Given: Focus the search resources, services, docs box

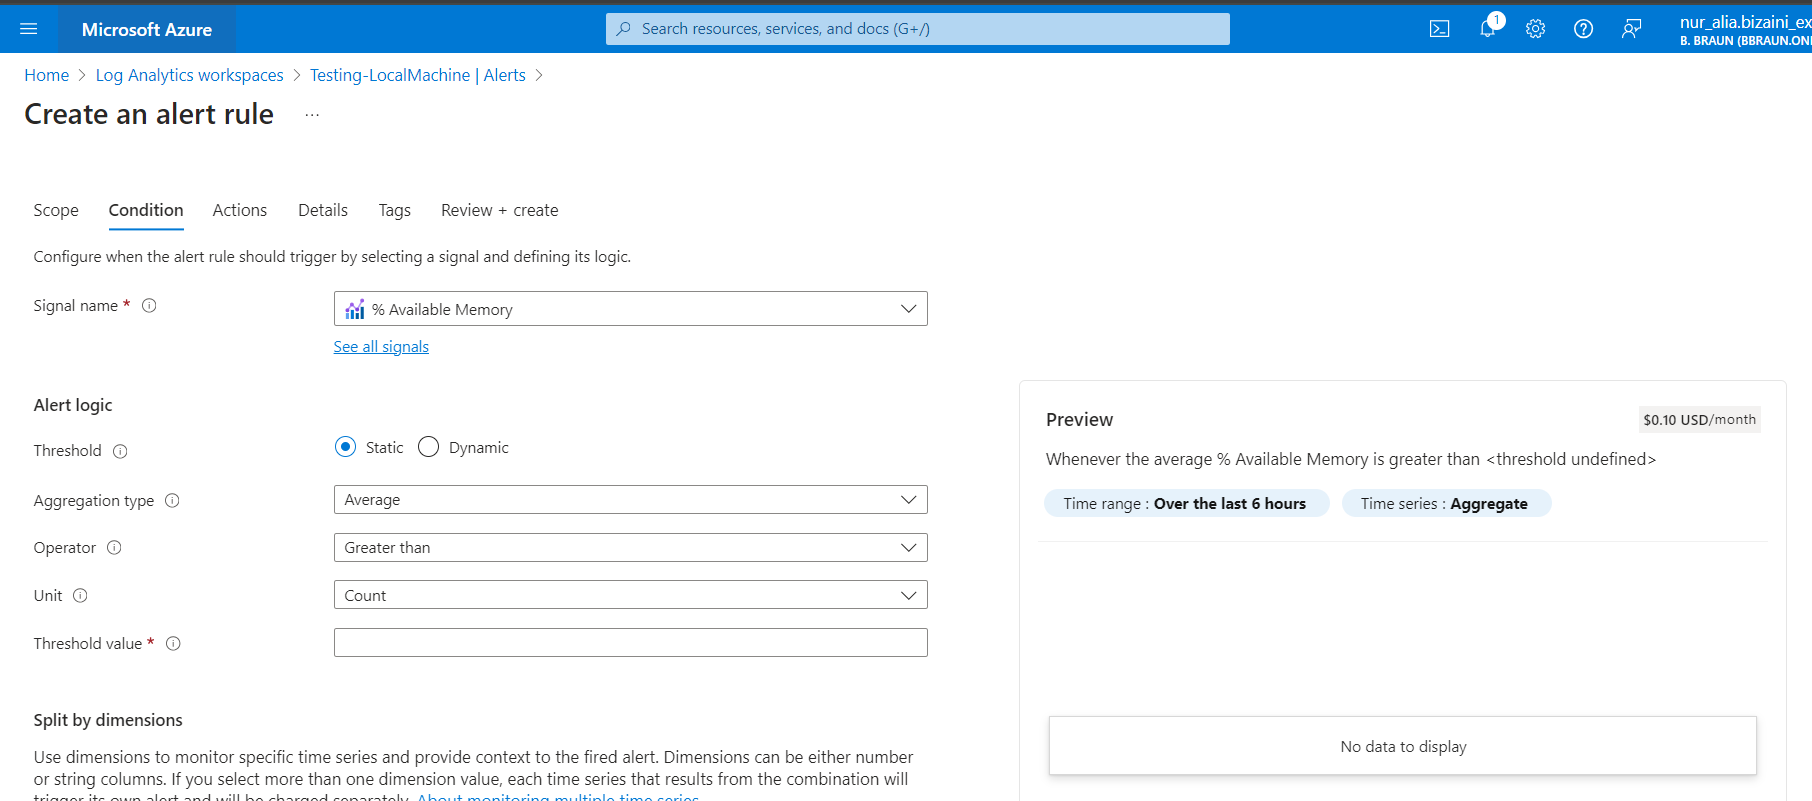Looking at the screenshot, I should (917, 29).
